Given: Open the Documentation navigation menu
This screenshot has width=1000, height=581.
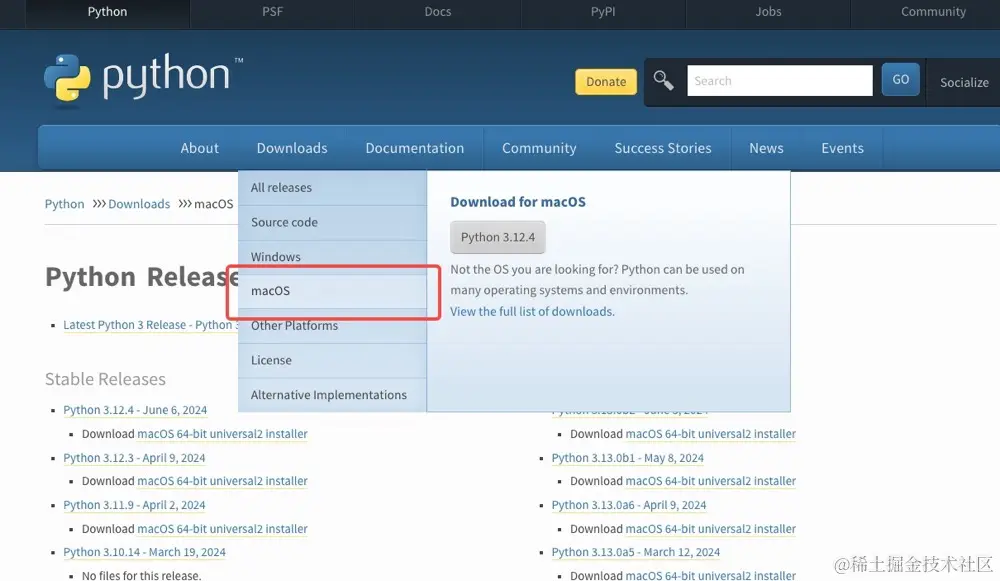Looking at the screenshot, I should (x=415, y=148).
